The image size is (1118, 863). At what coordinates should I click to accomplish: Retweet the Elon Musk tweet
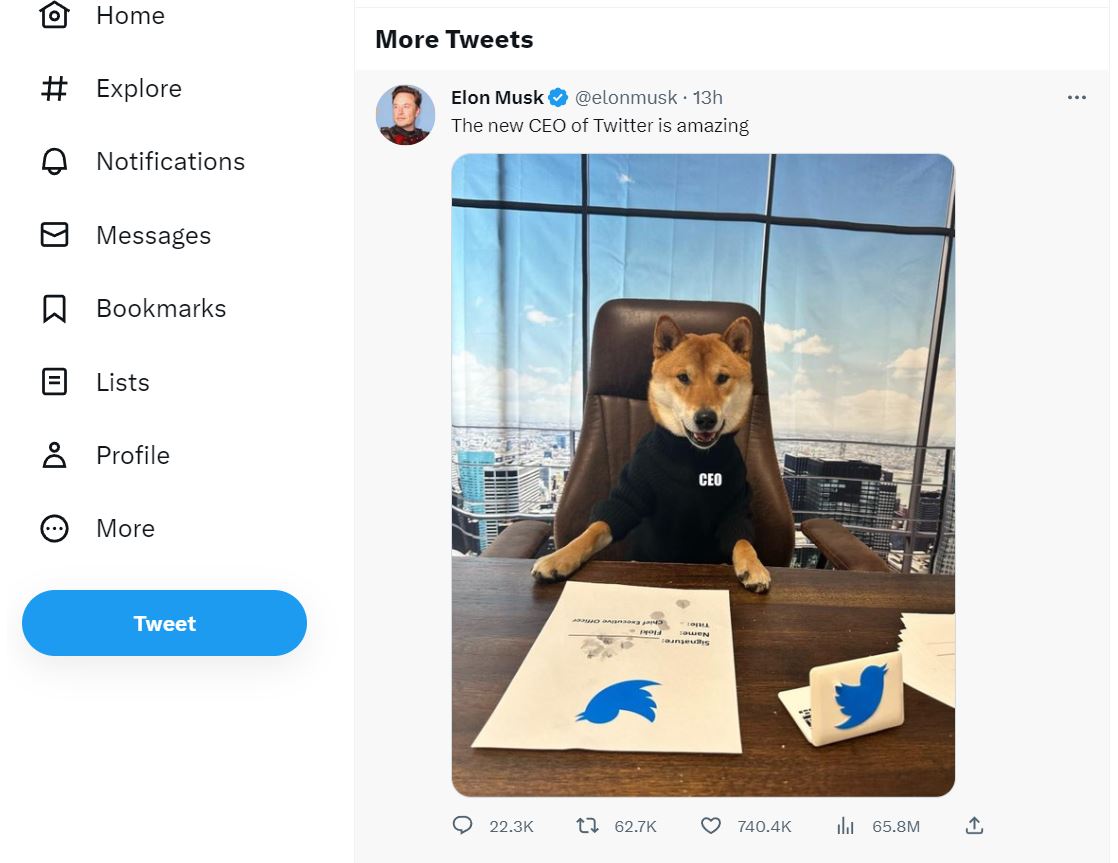588,826
